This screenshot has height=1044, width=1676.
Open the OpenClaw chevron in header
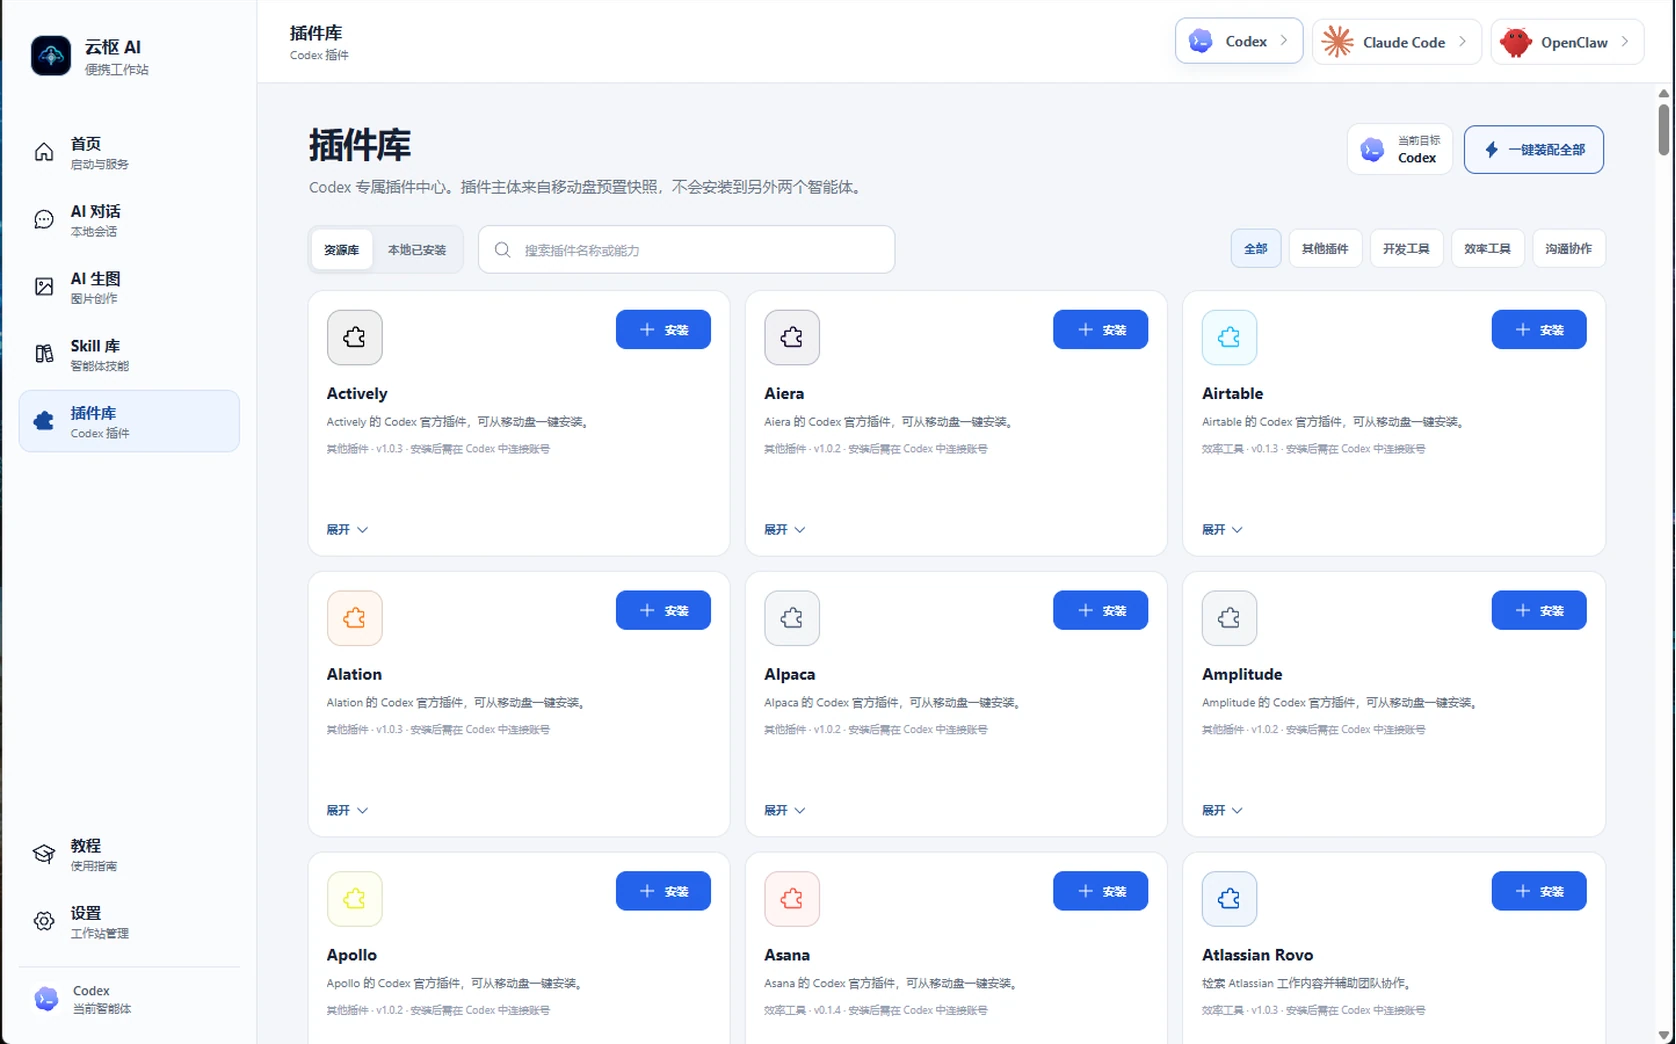tap(1625, 42)
